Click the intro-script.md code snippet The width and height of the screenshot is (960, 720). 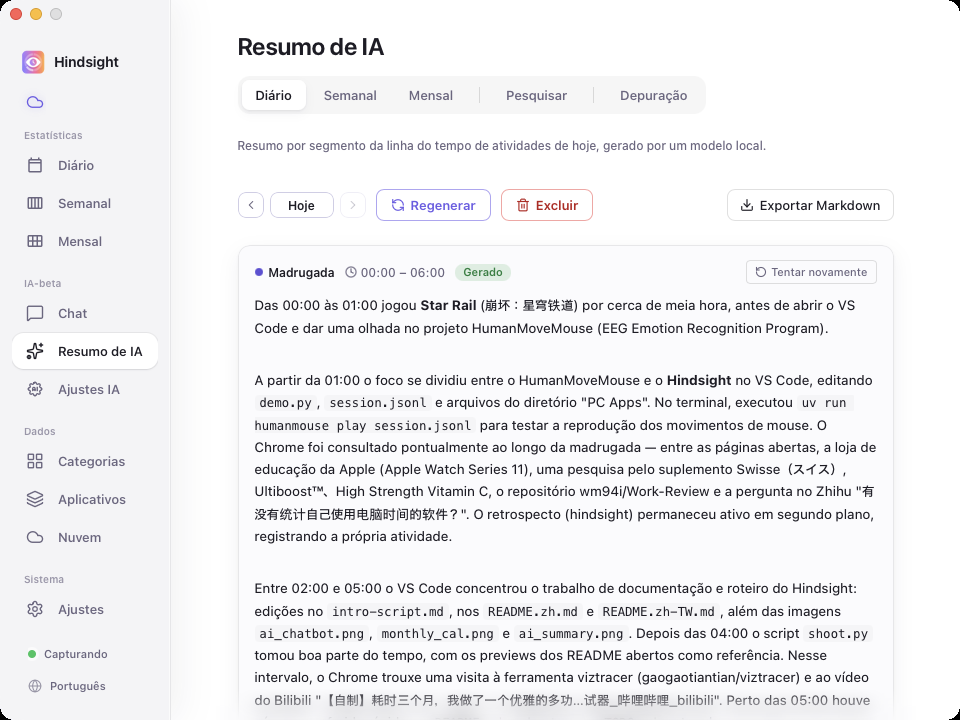[x=388, y=612]
